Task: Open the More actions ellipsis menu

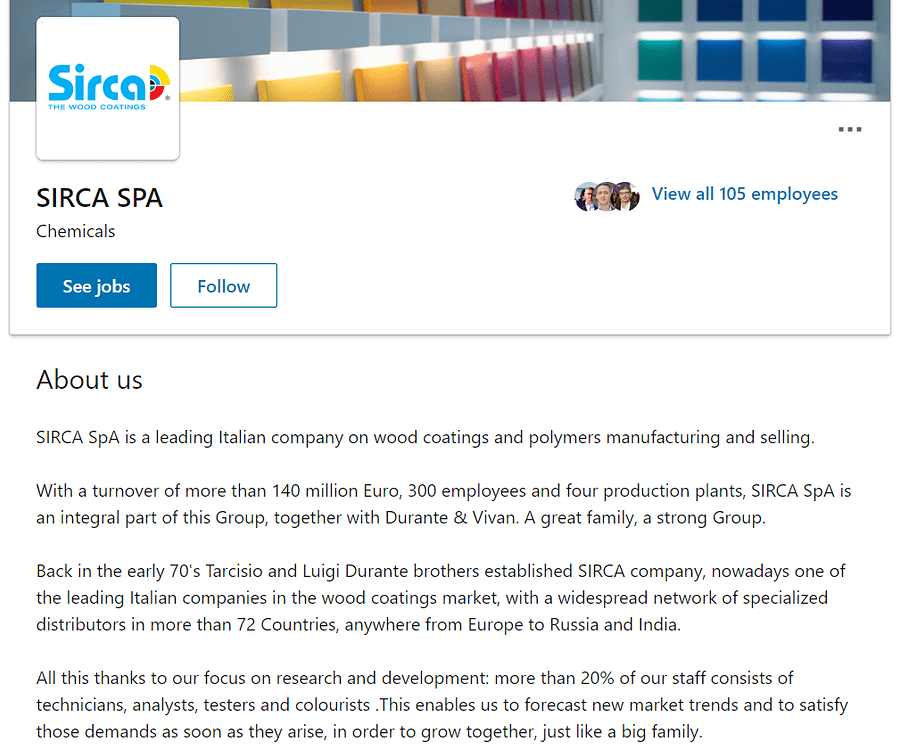Action: click(x=849, y=129)
